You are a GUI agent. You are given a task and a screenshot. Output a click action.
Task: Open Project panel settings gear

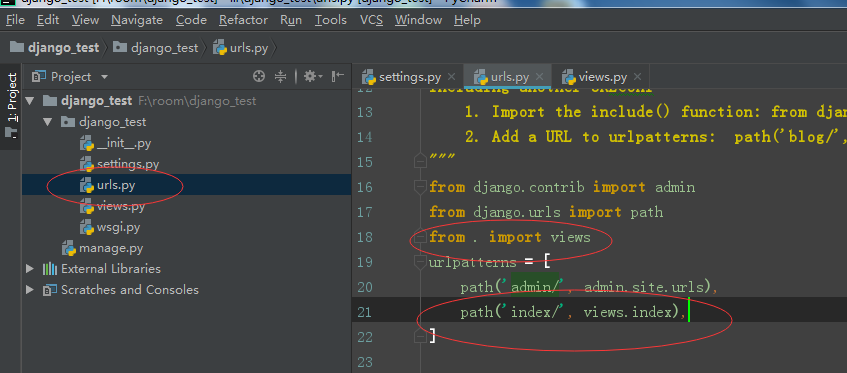(313, 77)
